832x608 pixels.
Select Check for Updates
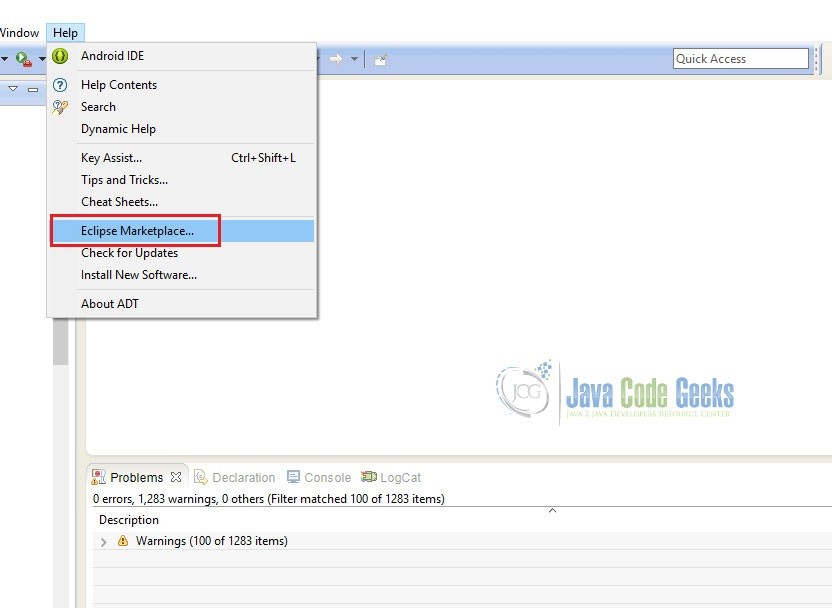tap(182, 253)
